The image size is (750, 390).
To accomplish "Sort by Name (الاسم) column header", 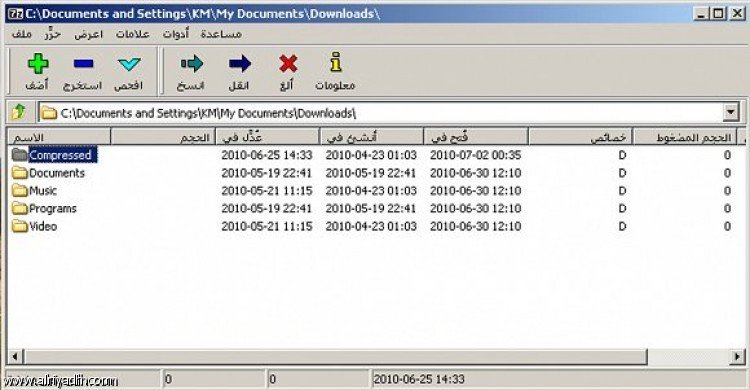I will 59,137.
